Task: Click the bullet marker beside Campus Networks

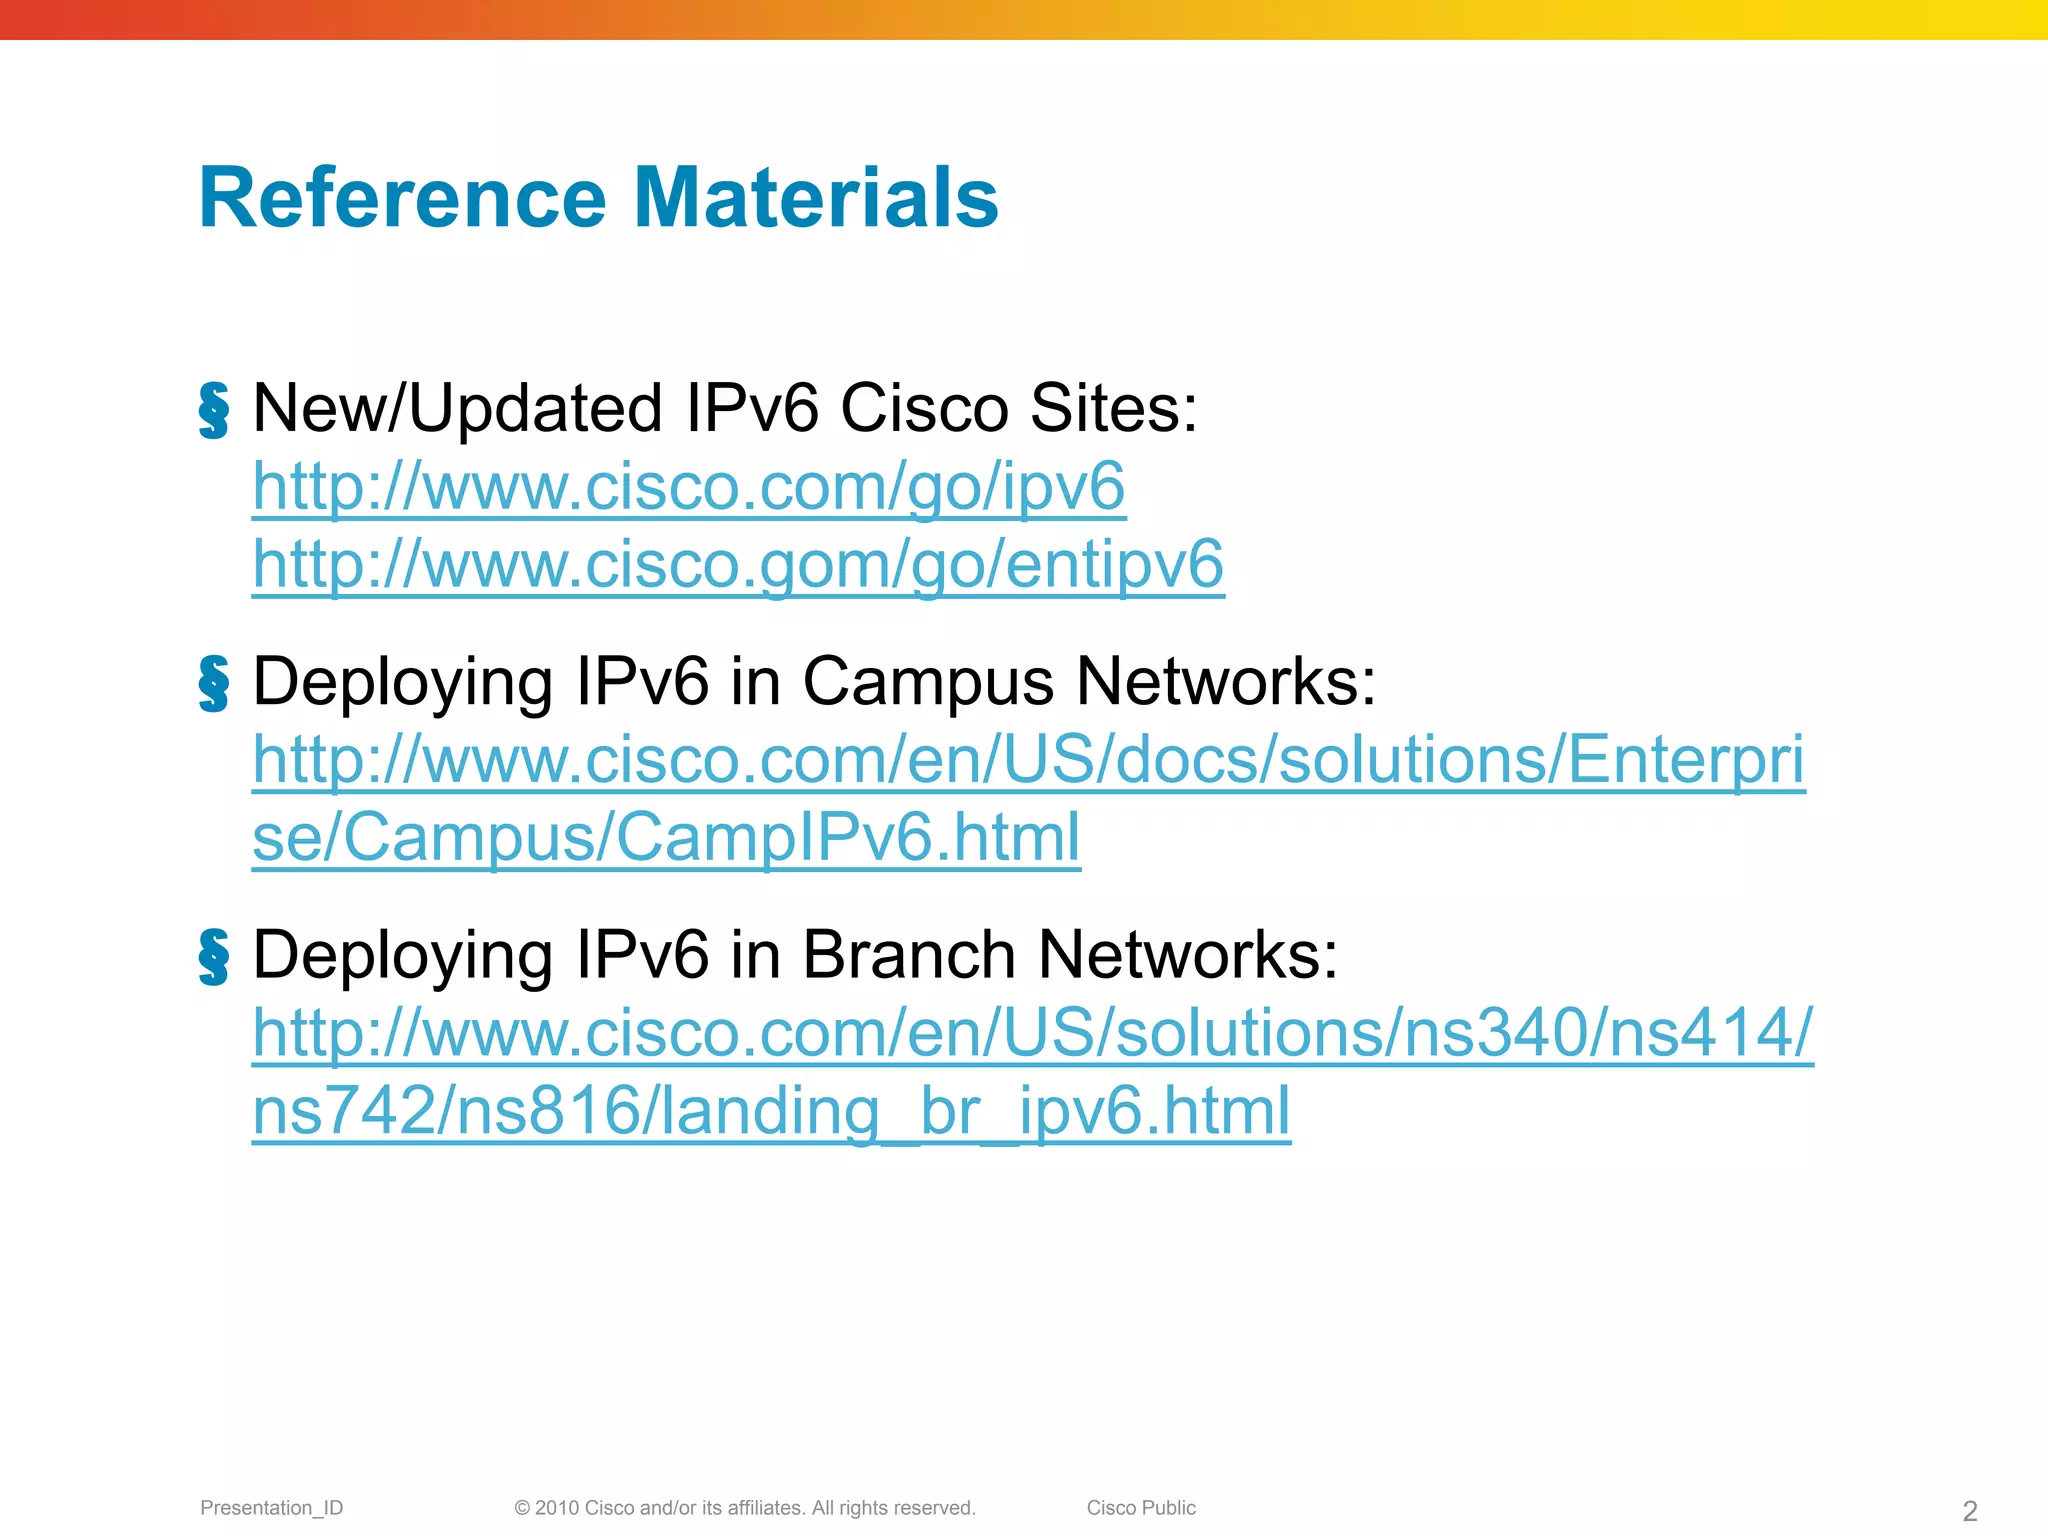Action: tap(213, 684)
